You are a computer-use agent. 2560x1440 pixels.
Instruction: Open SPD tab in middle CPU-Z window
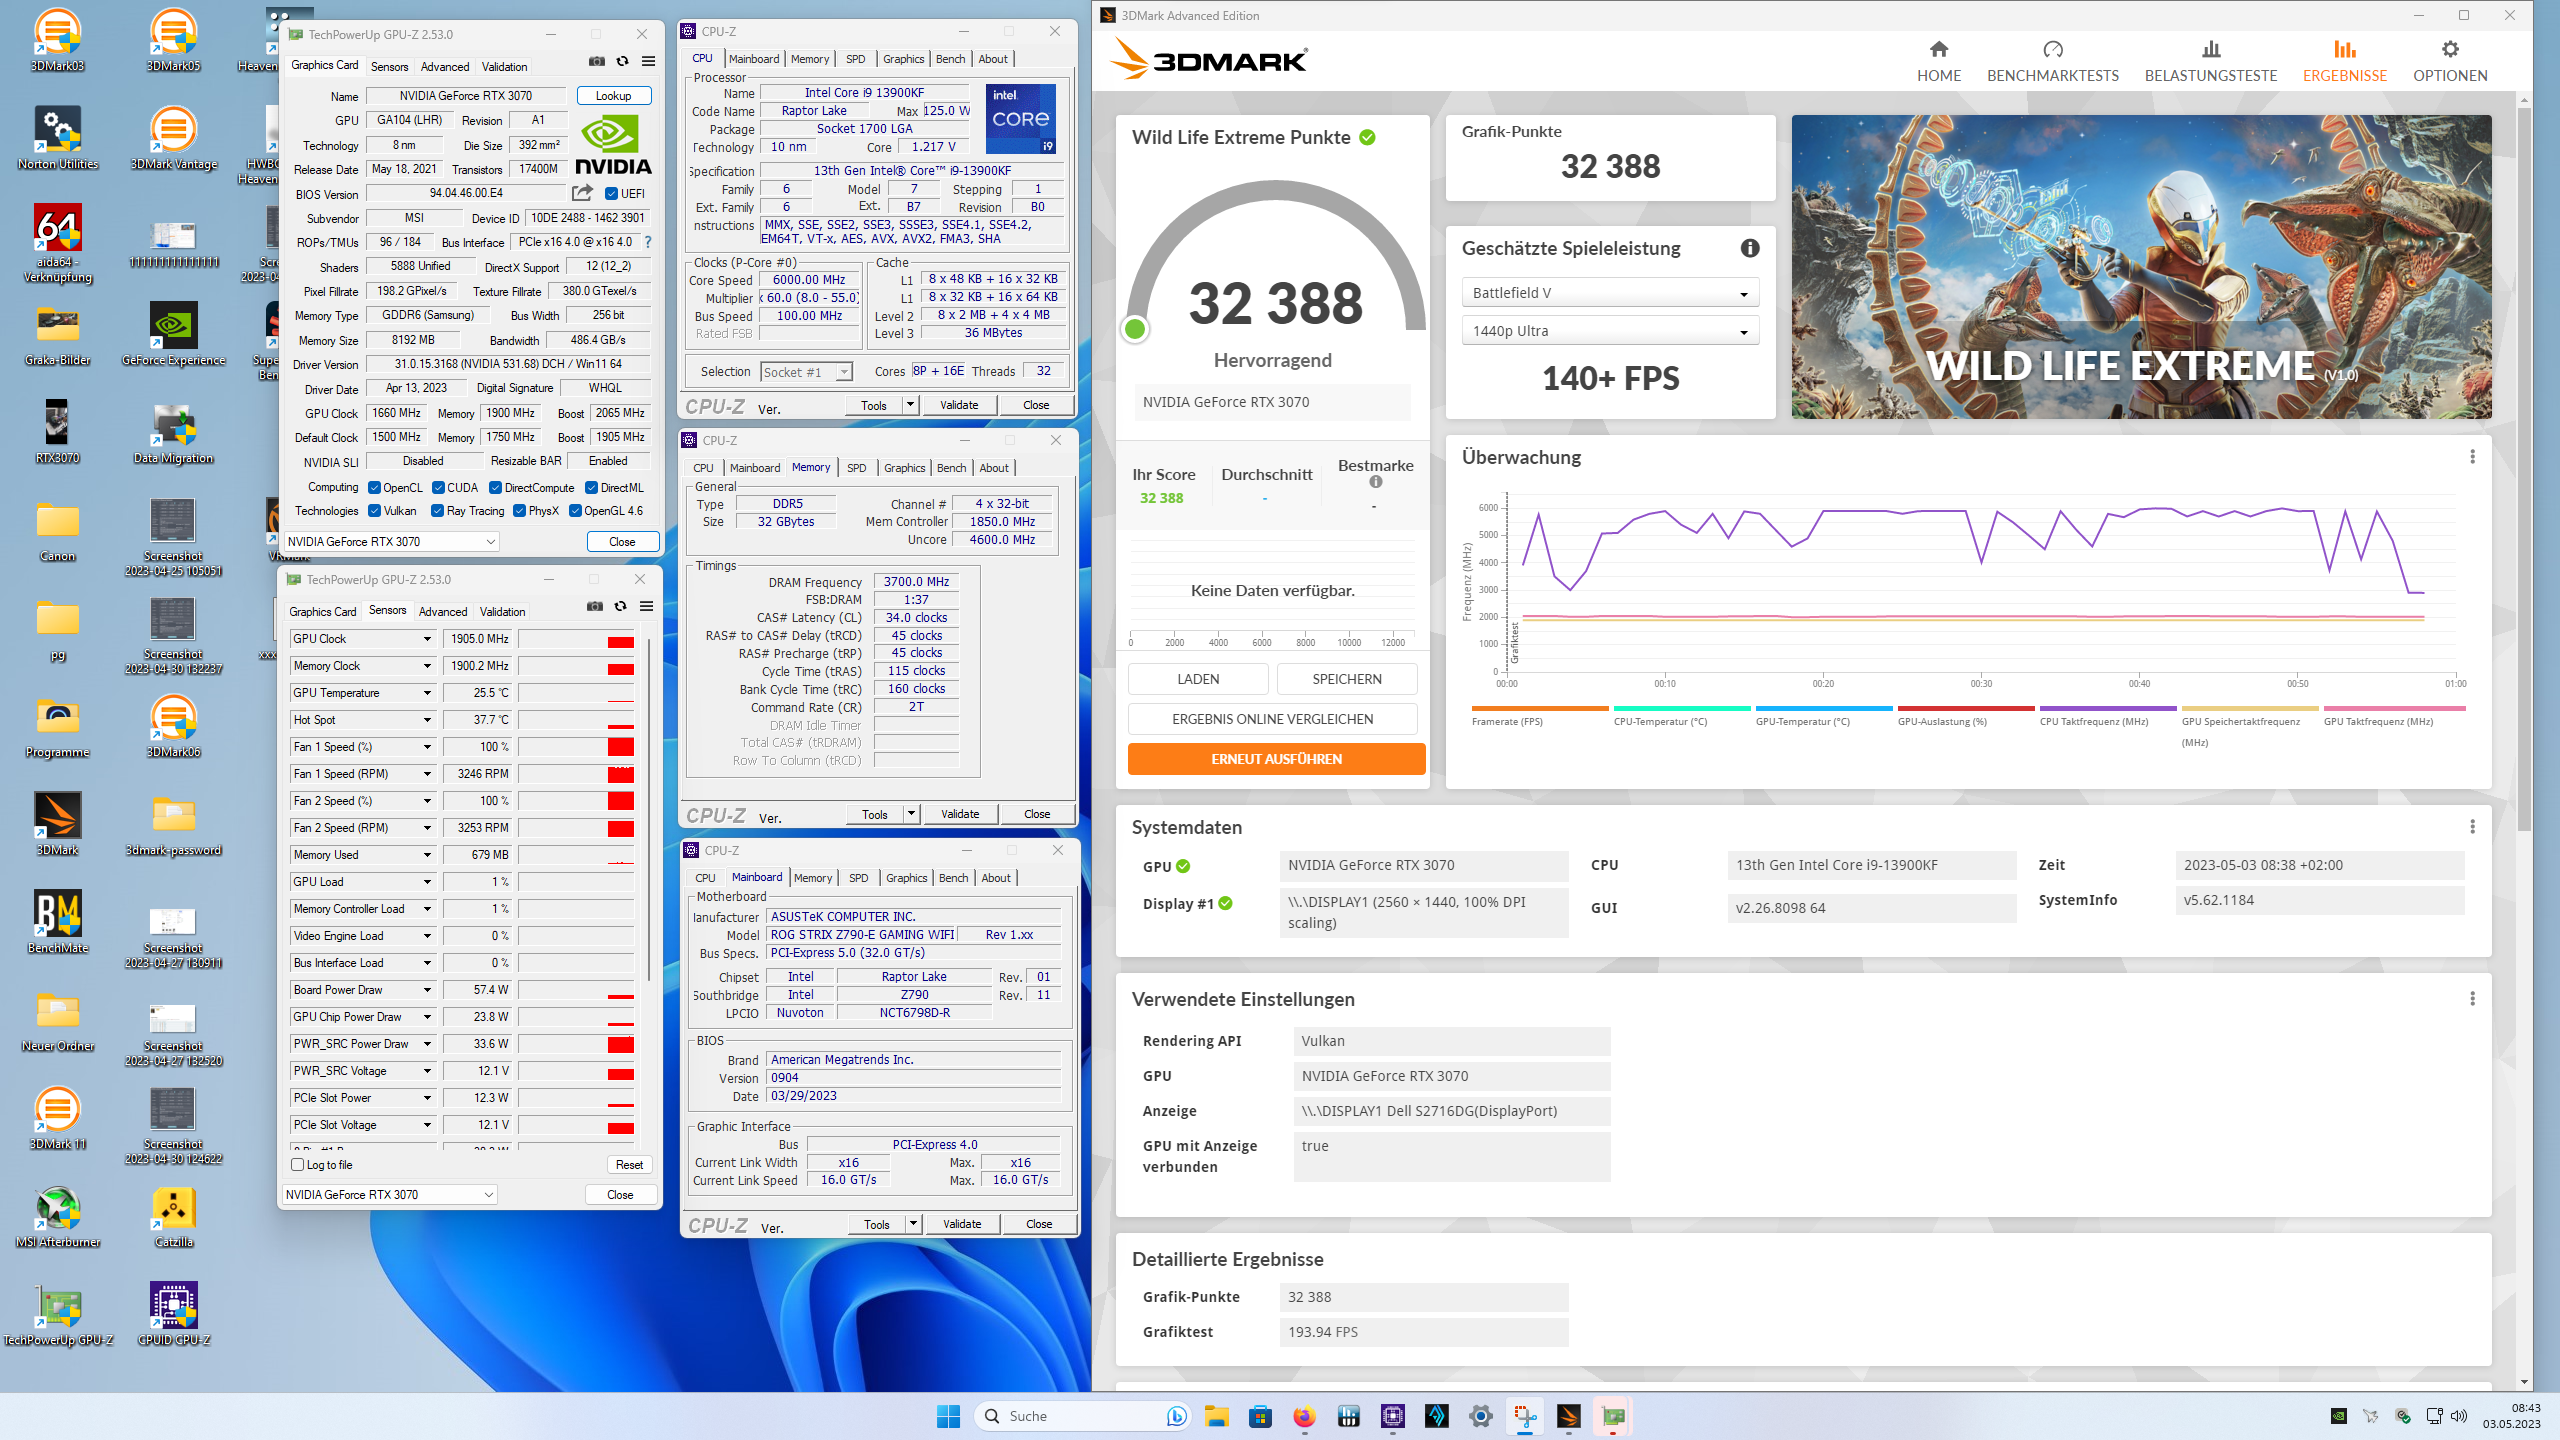[x=857, y=468]
